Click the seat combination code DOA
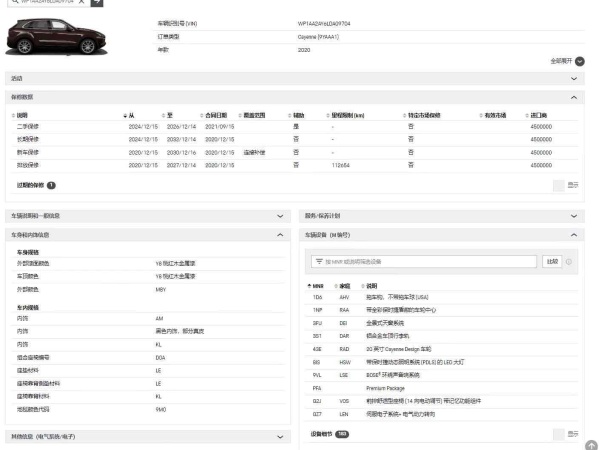 click(160, 358)
